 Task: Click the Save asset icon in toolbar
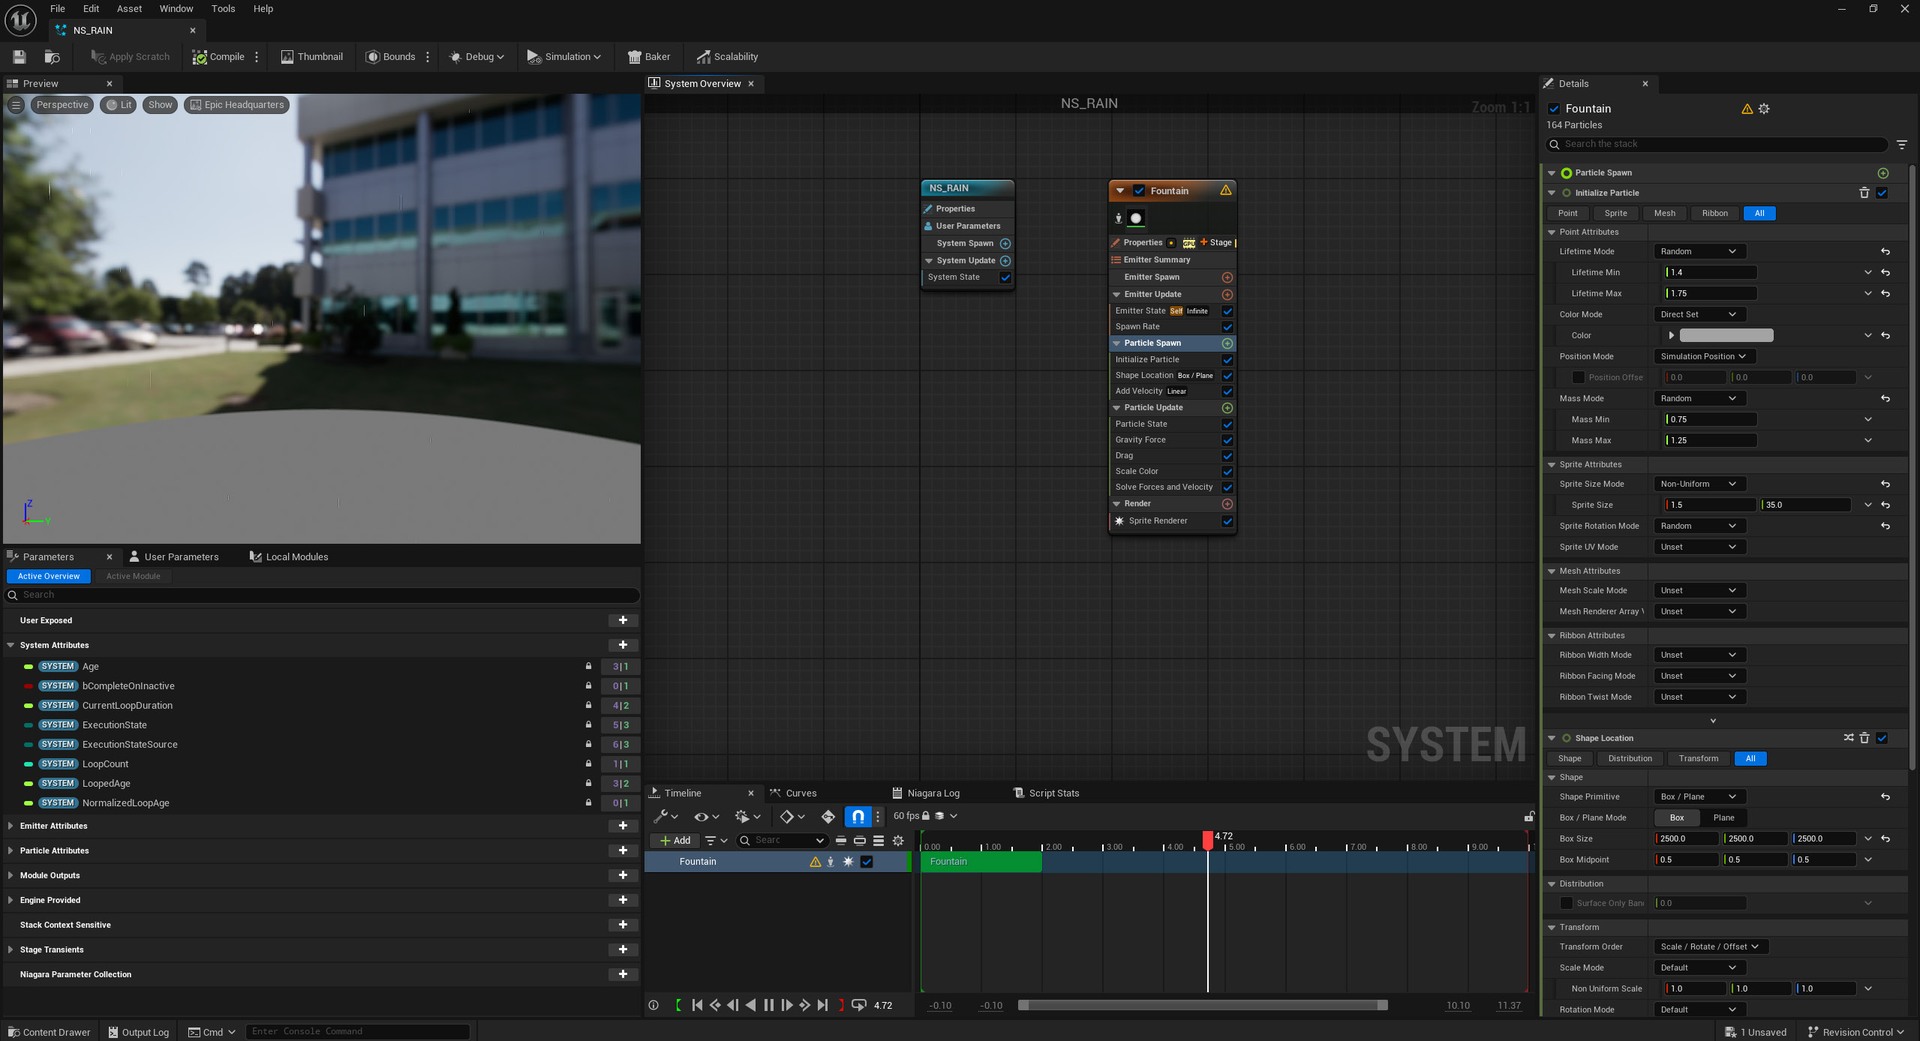coord(19,57)
